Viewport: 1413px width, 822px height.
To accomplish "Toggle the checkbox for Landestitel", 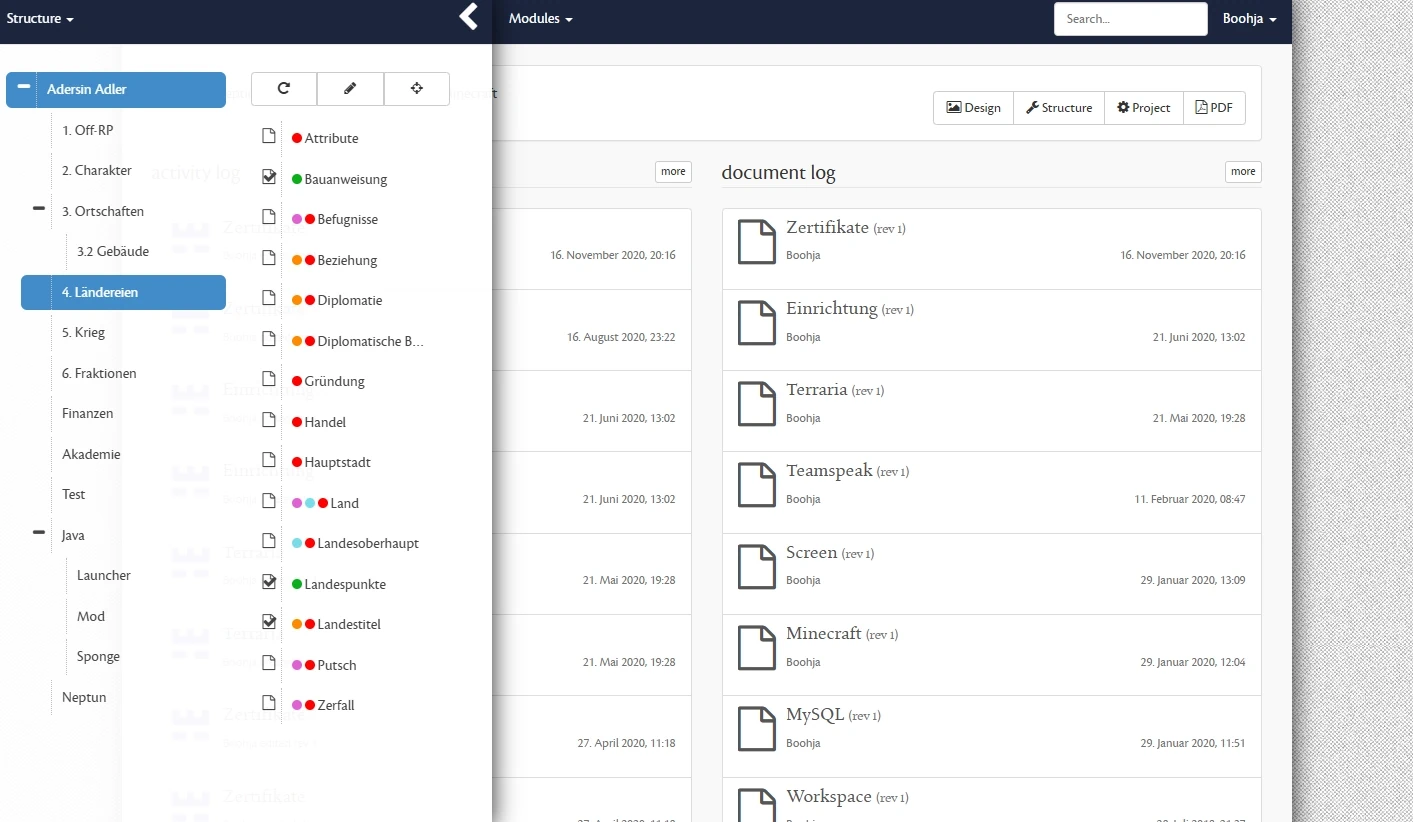I will (x=268, y=622).
